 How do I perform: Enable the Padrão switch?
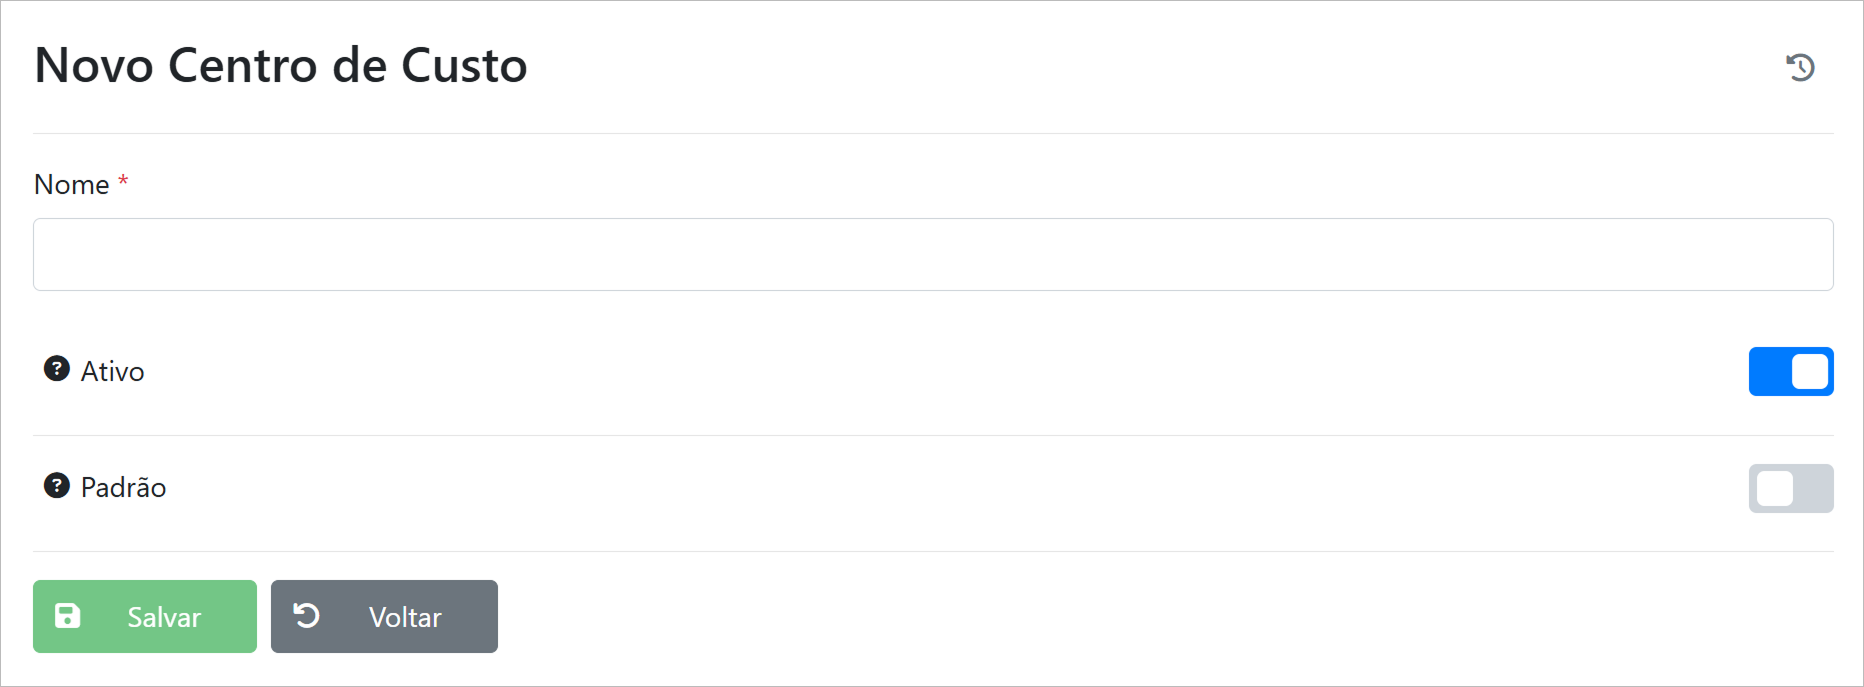(1790, 489)
